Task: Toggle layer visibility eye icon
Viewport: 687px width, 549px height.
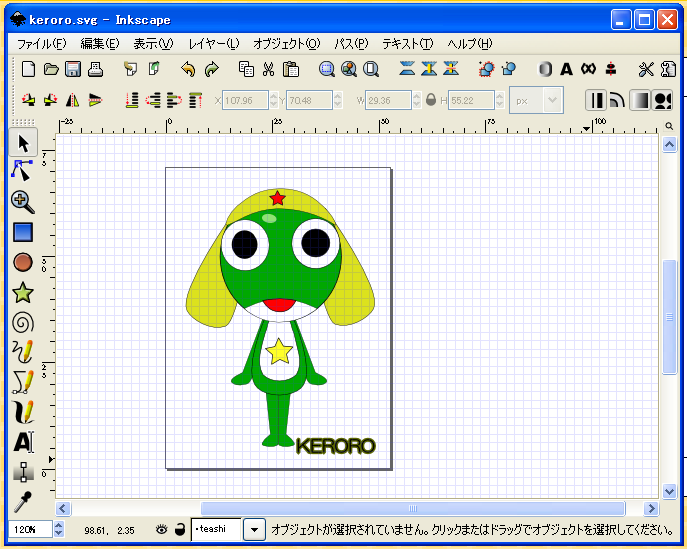Action: (x=162, y=530)
